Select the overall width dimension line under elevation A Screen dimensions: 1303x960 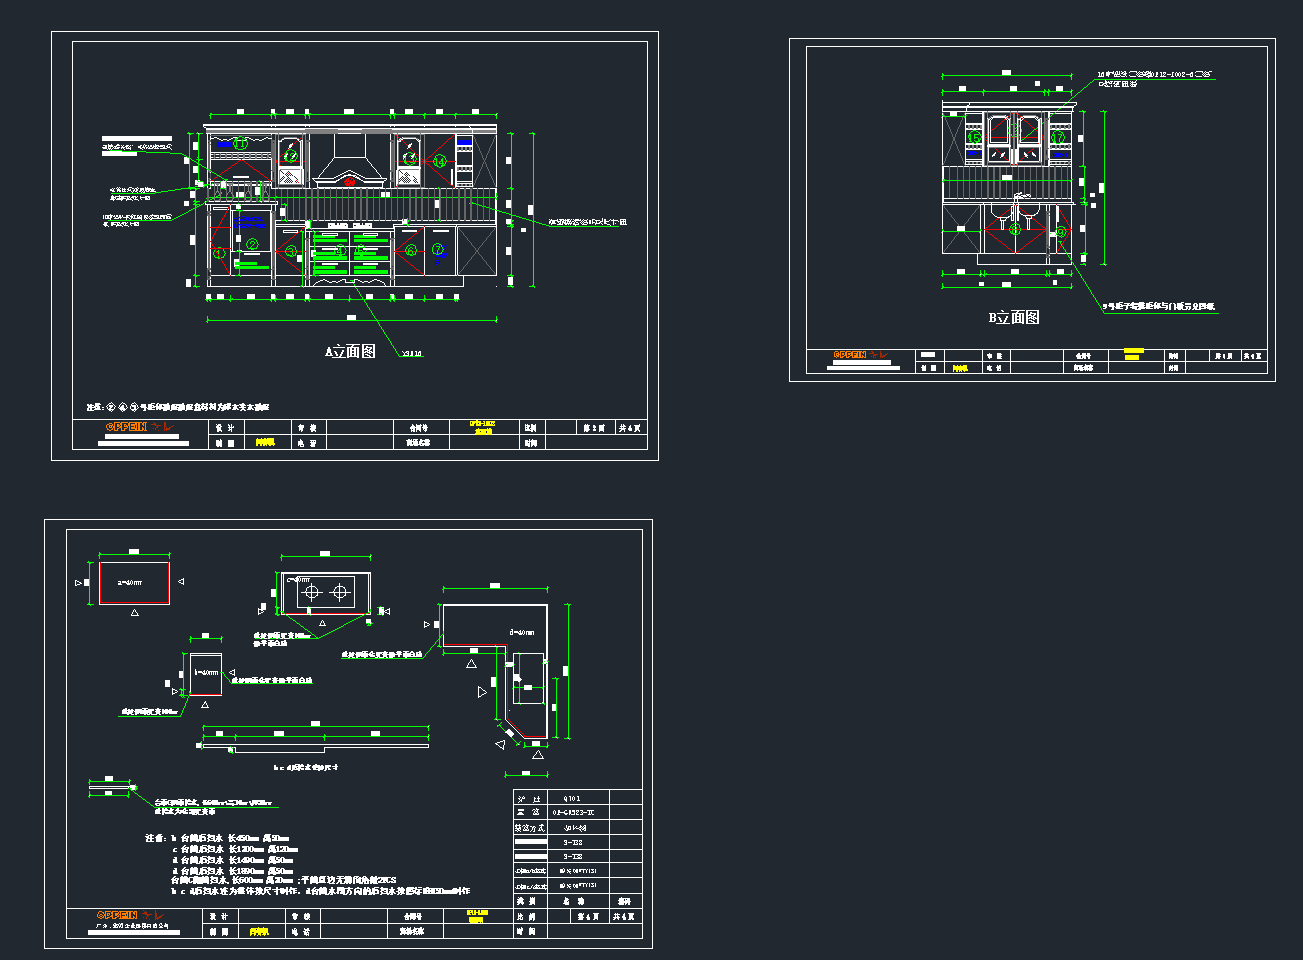351,320
